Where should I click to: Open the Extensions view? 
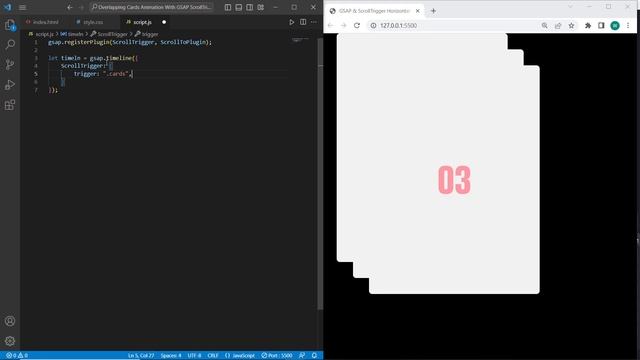tap(10, 105)
